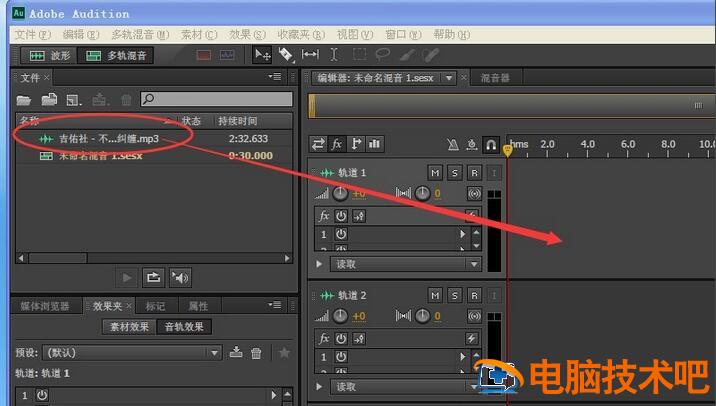Sort files by 持续时间 column header
The height and width of the screenshot is (406, 716).
[237, 121]
